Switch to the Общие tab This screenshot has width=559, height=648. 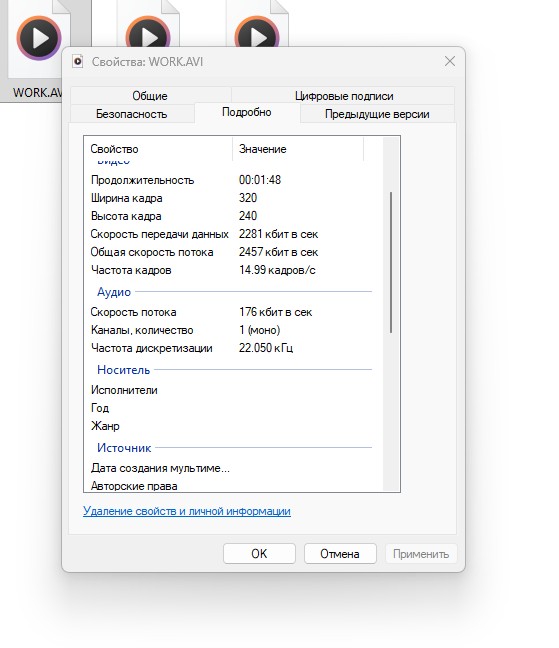pos(150,96)
